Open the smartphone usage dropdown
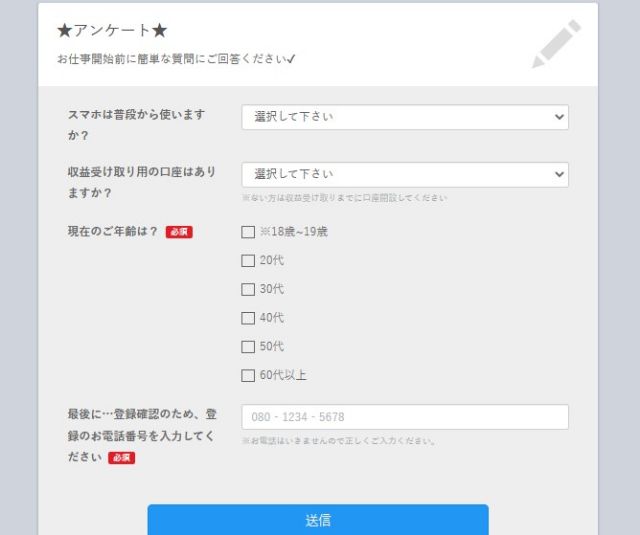 coord(405,117)
